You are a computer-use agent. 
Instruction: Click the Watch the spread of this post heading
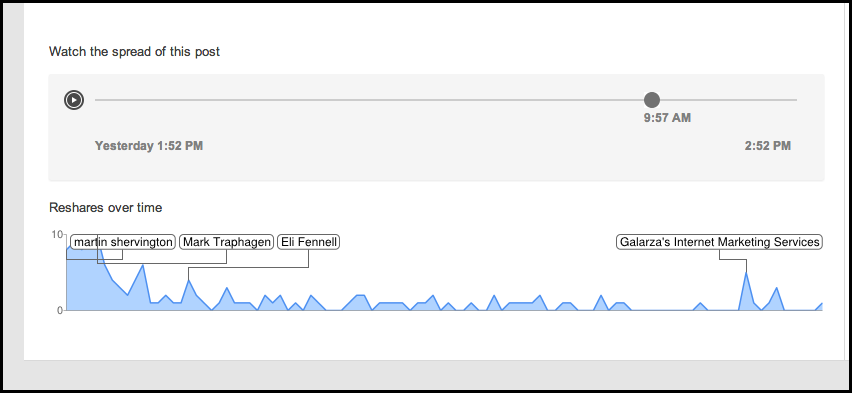point(134,52)
